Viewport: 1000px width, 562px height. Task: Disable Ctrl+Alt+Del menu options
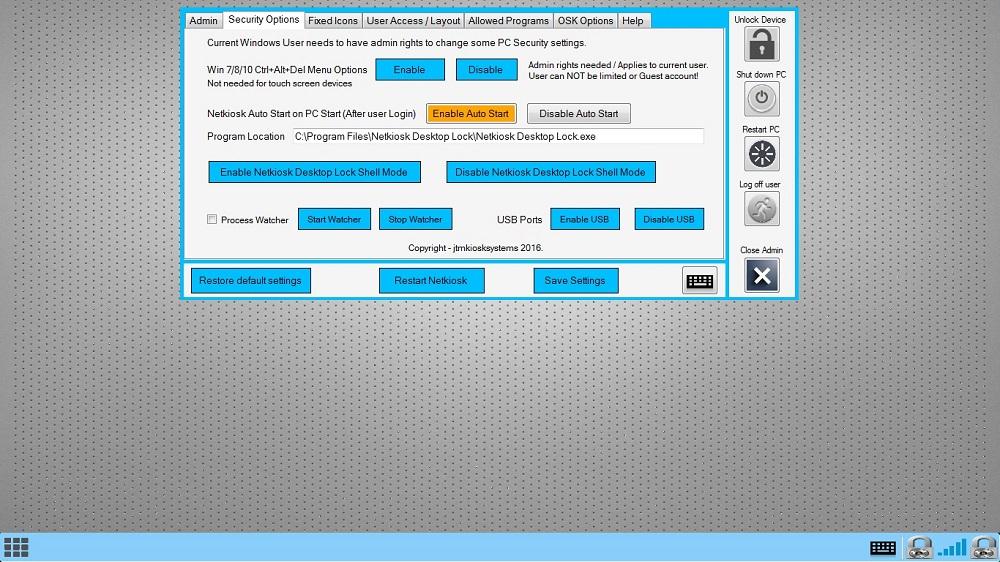pyautogui.click(x=486, y=70)
